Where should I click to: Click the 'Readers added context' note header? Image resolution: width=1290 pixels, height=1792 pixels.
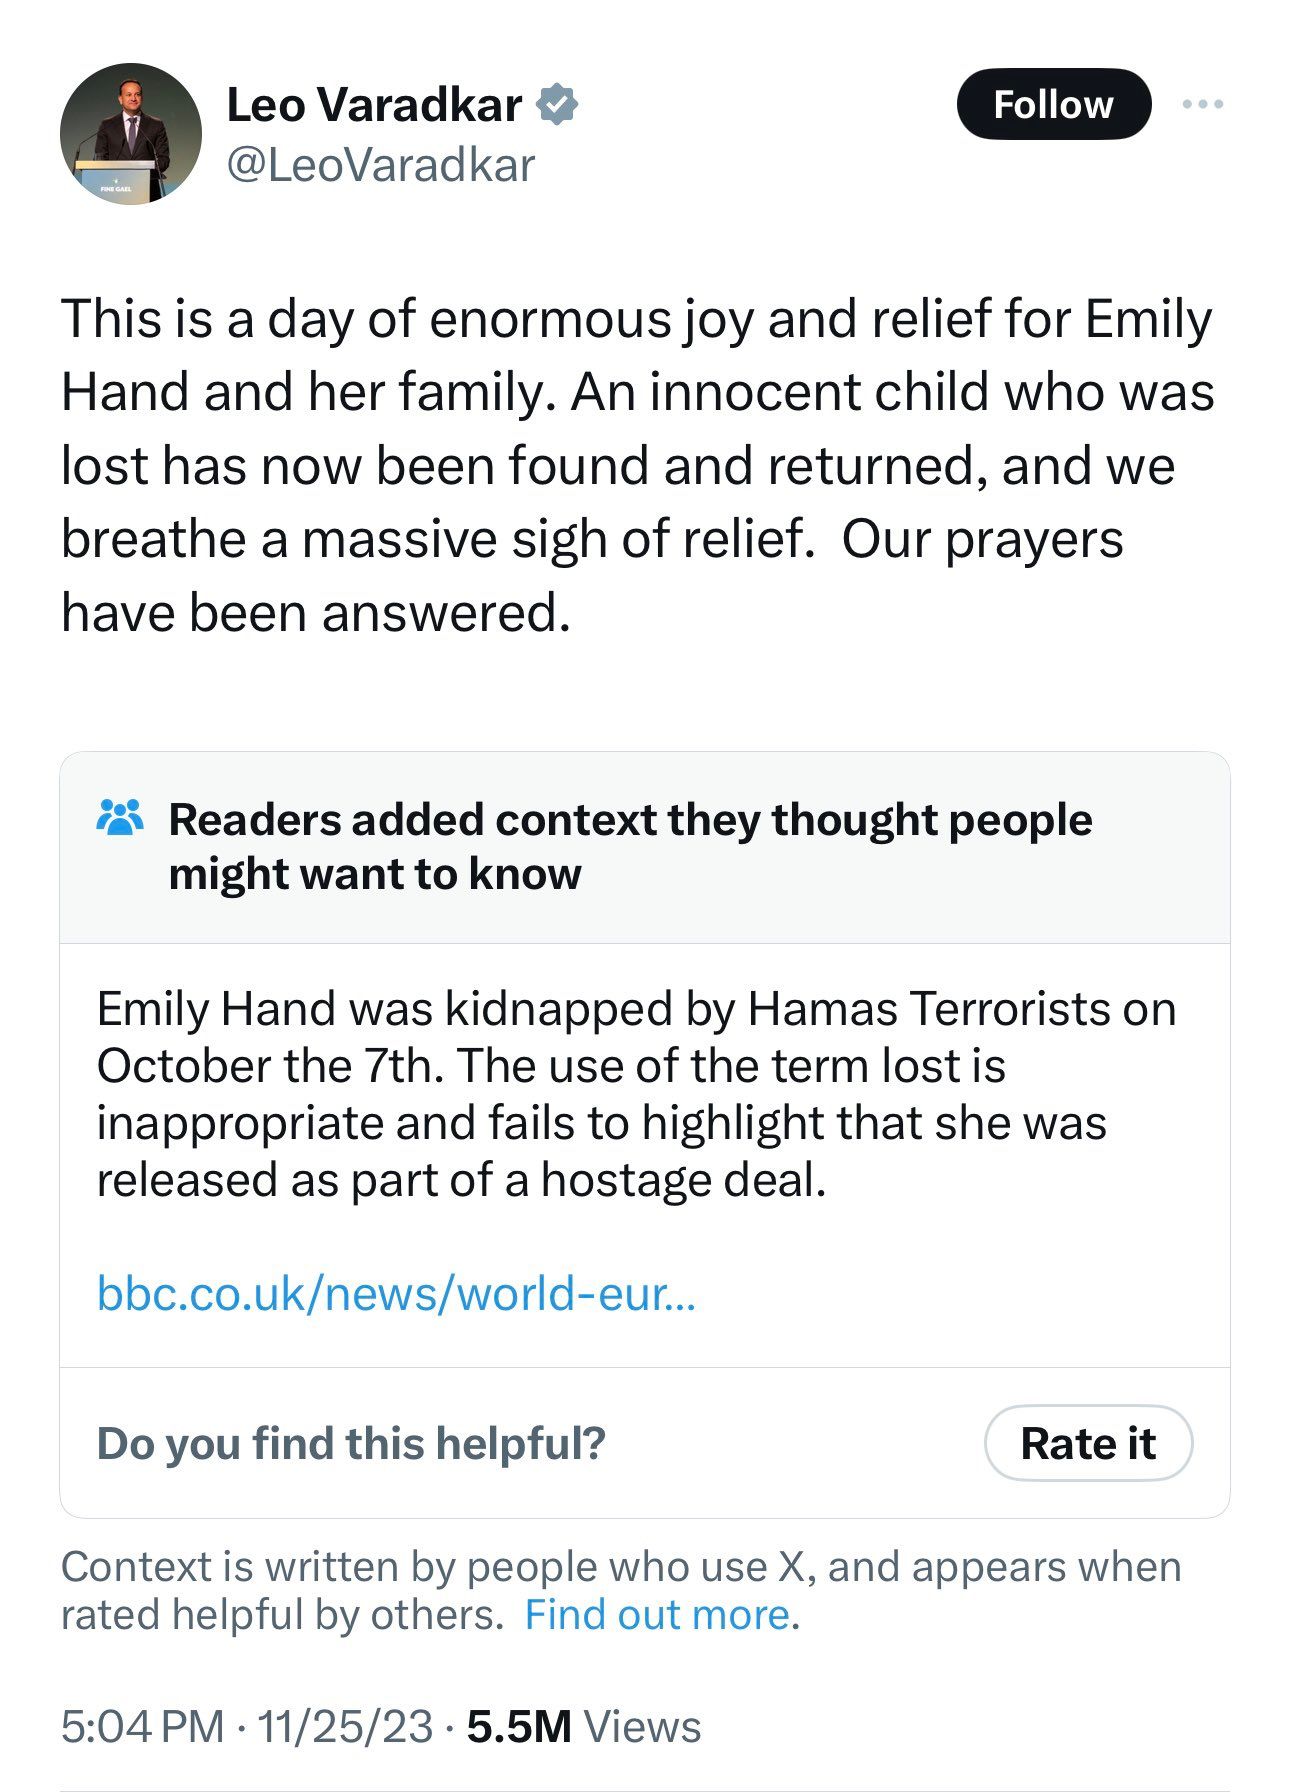[630, 846]
